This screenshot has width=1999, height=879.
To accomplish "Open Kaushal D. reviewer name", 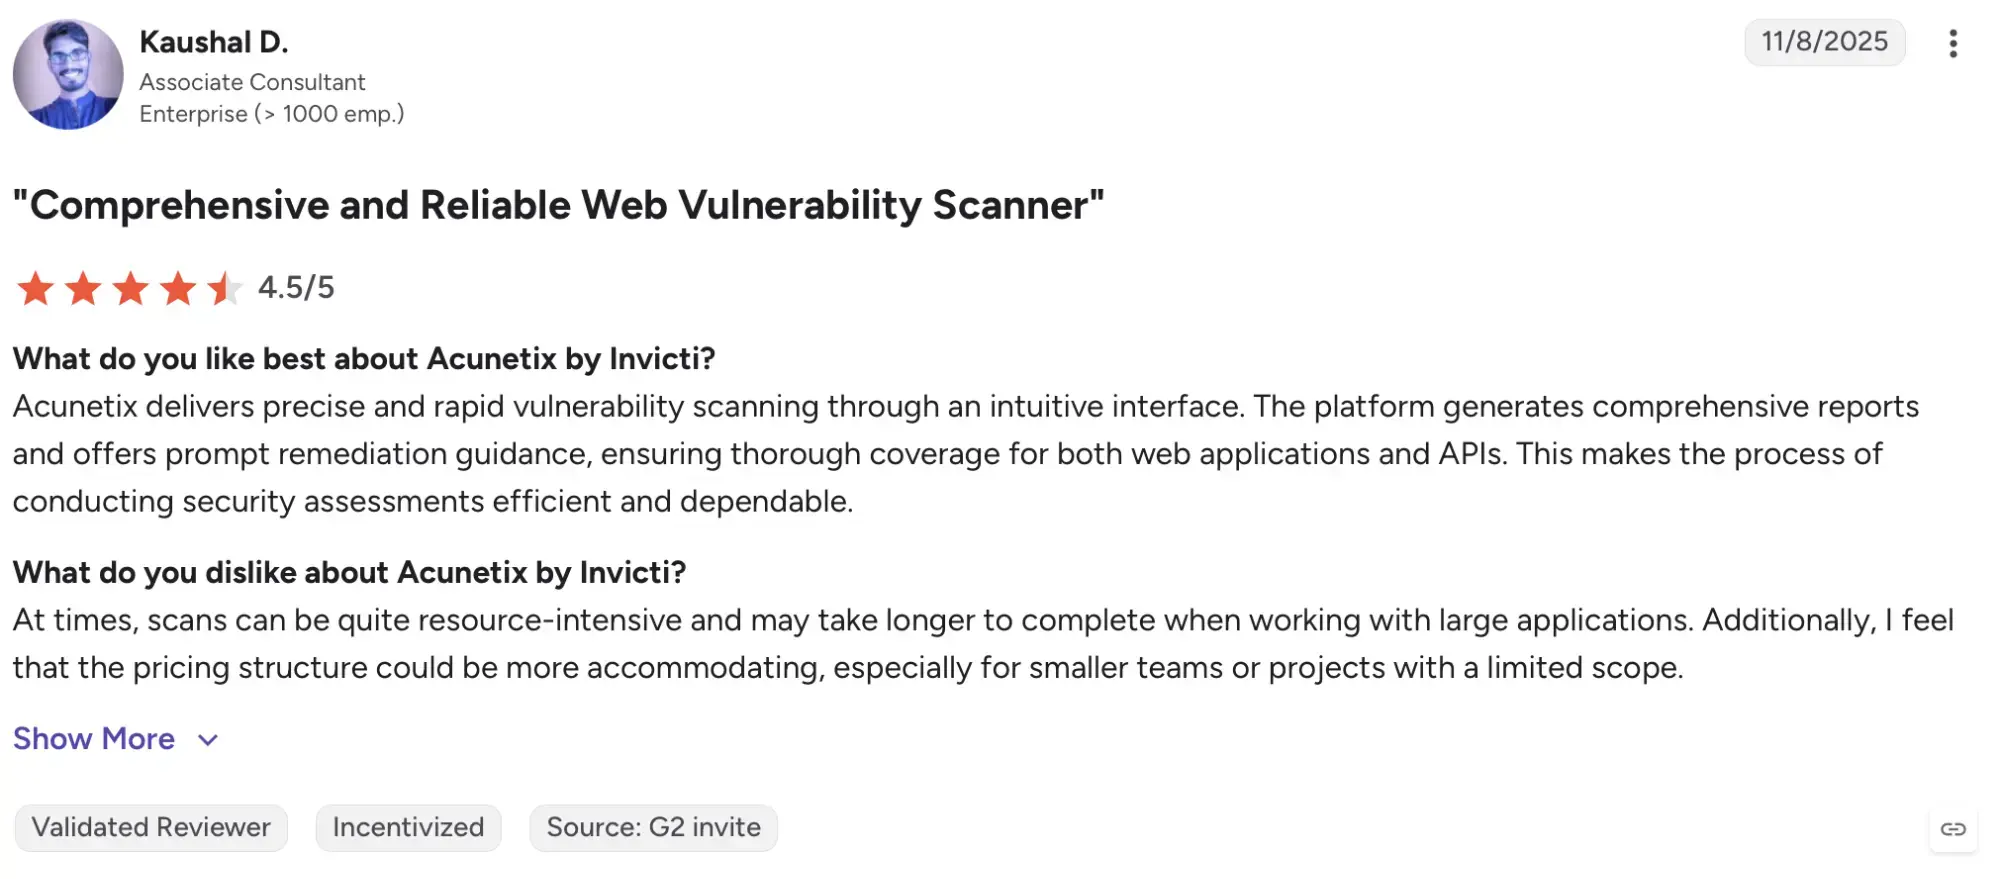I will pyautogui.click(x=214, y=42).
